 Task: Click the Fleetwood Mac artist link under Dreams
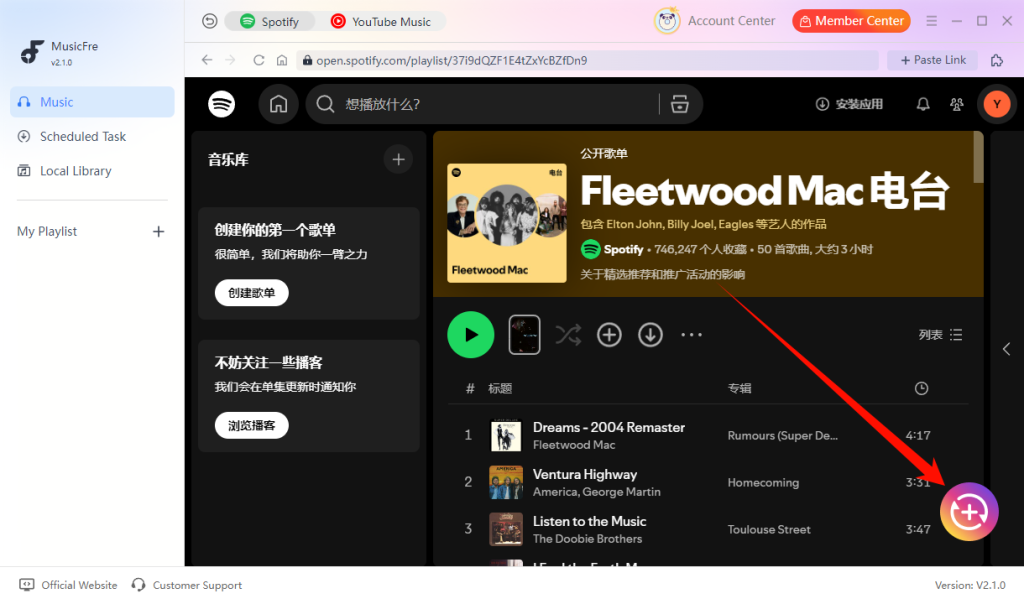point(573,445)
